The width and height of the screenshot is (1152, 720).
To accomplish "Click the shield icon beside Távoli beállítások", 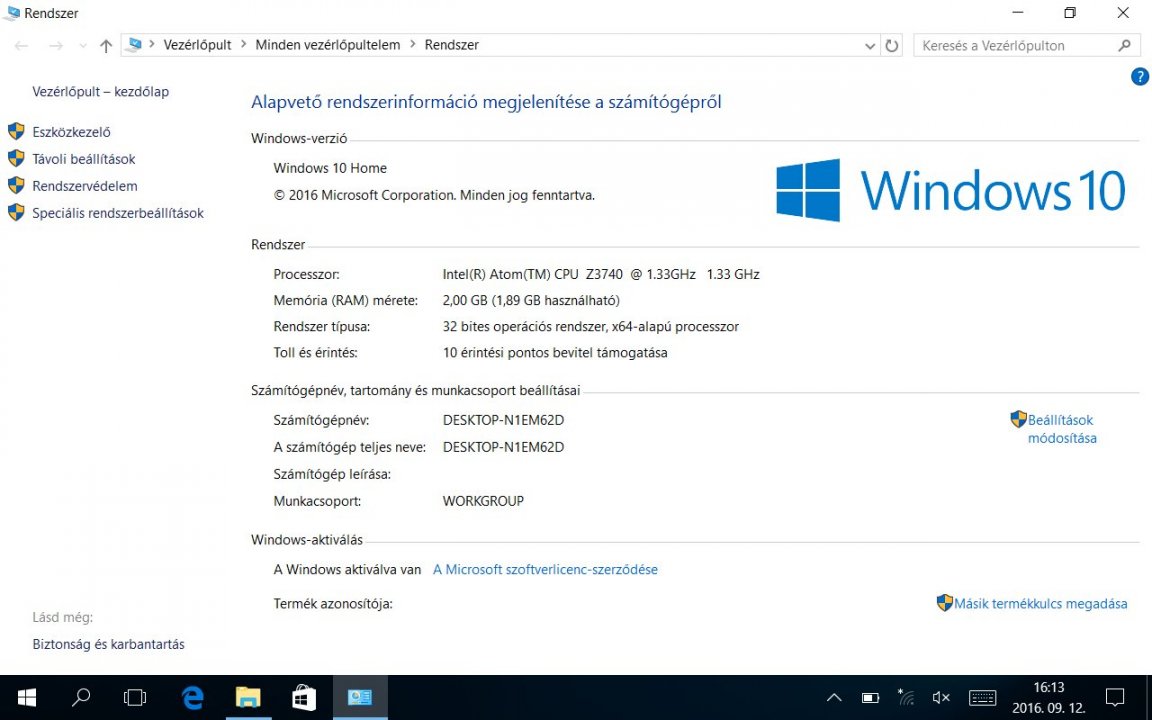I will click(x=16, y=159).
